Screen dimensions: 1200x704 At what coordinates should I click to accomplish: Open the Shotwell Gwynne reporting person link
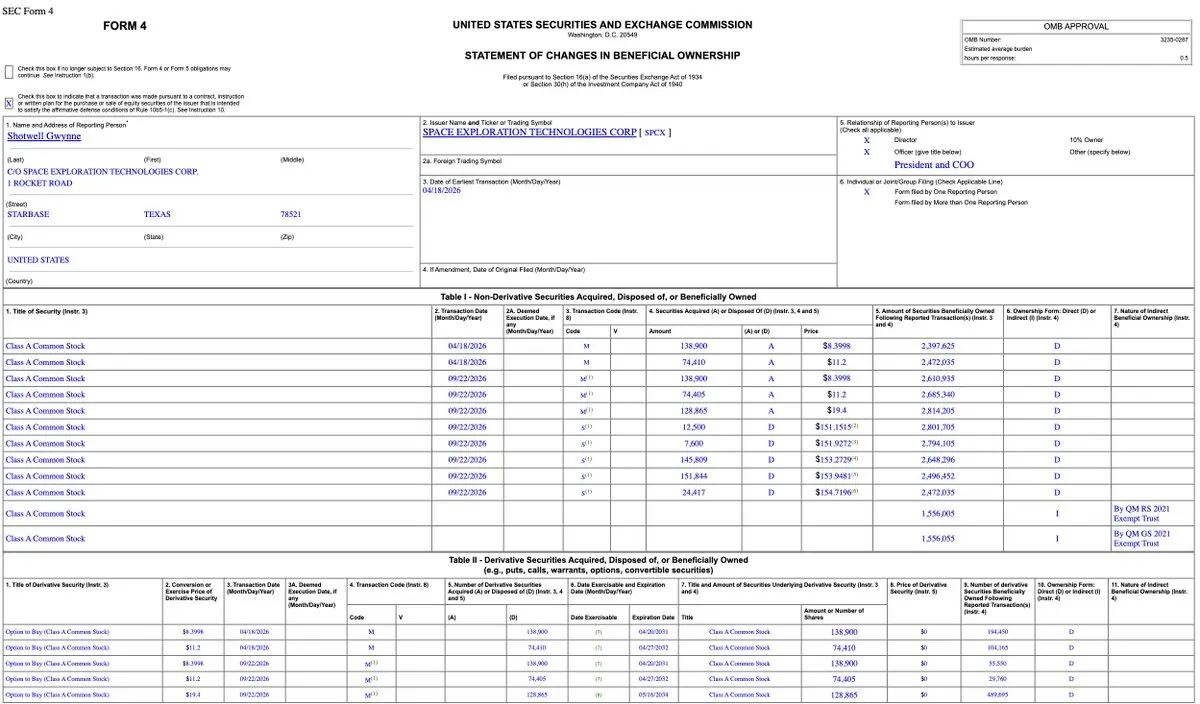[44, 136]
